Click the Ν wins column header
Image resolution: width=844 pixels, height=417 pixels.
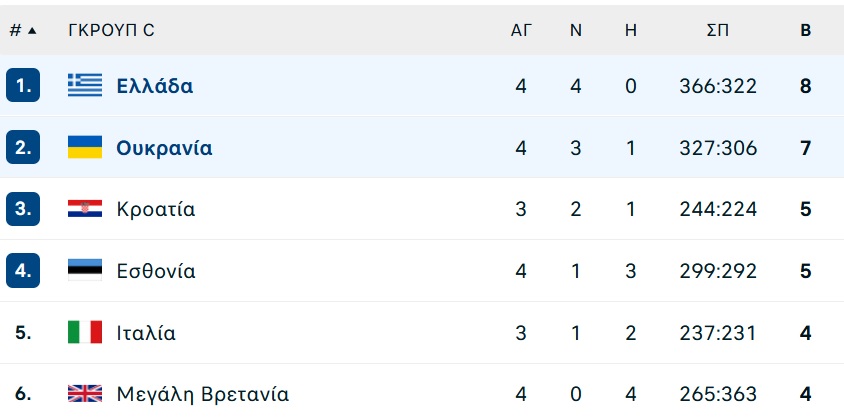click(576, 31)
